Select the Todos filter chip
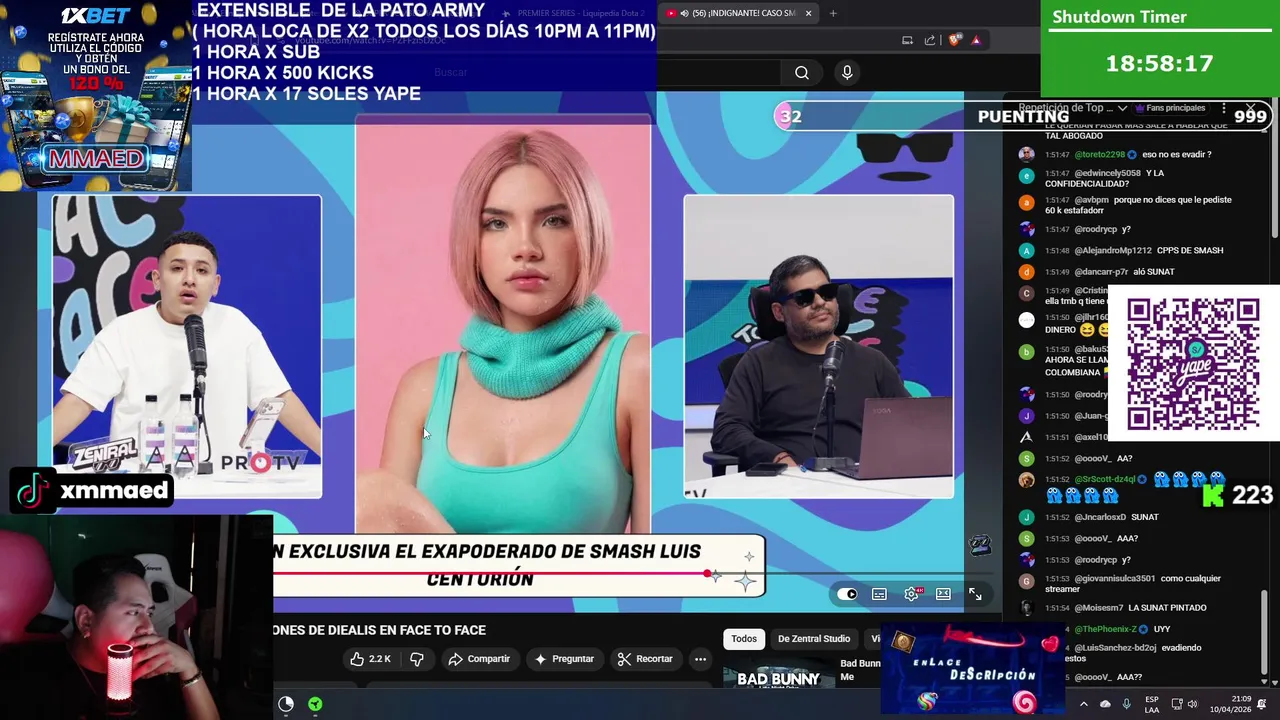1280x720 pixels. tap(744, 639)
